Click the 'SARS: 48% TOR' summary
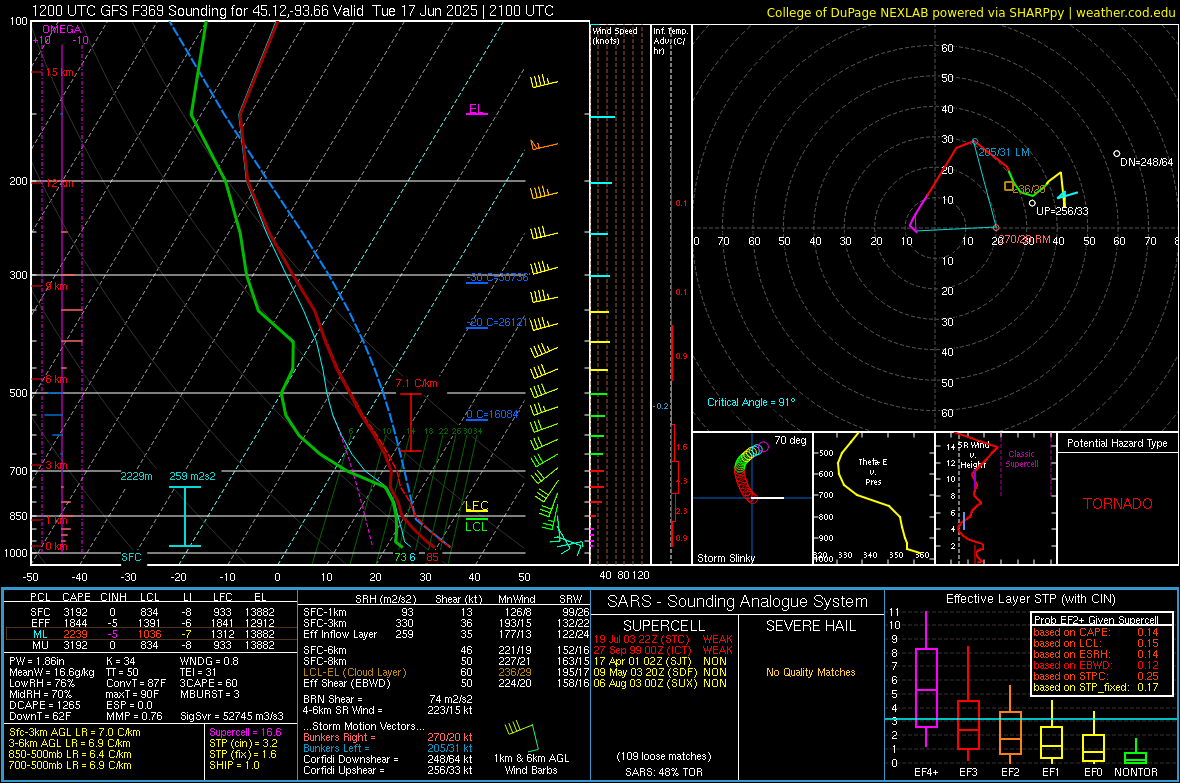Viewport: 1180px width, 783px height. [663, 772]
